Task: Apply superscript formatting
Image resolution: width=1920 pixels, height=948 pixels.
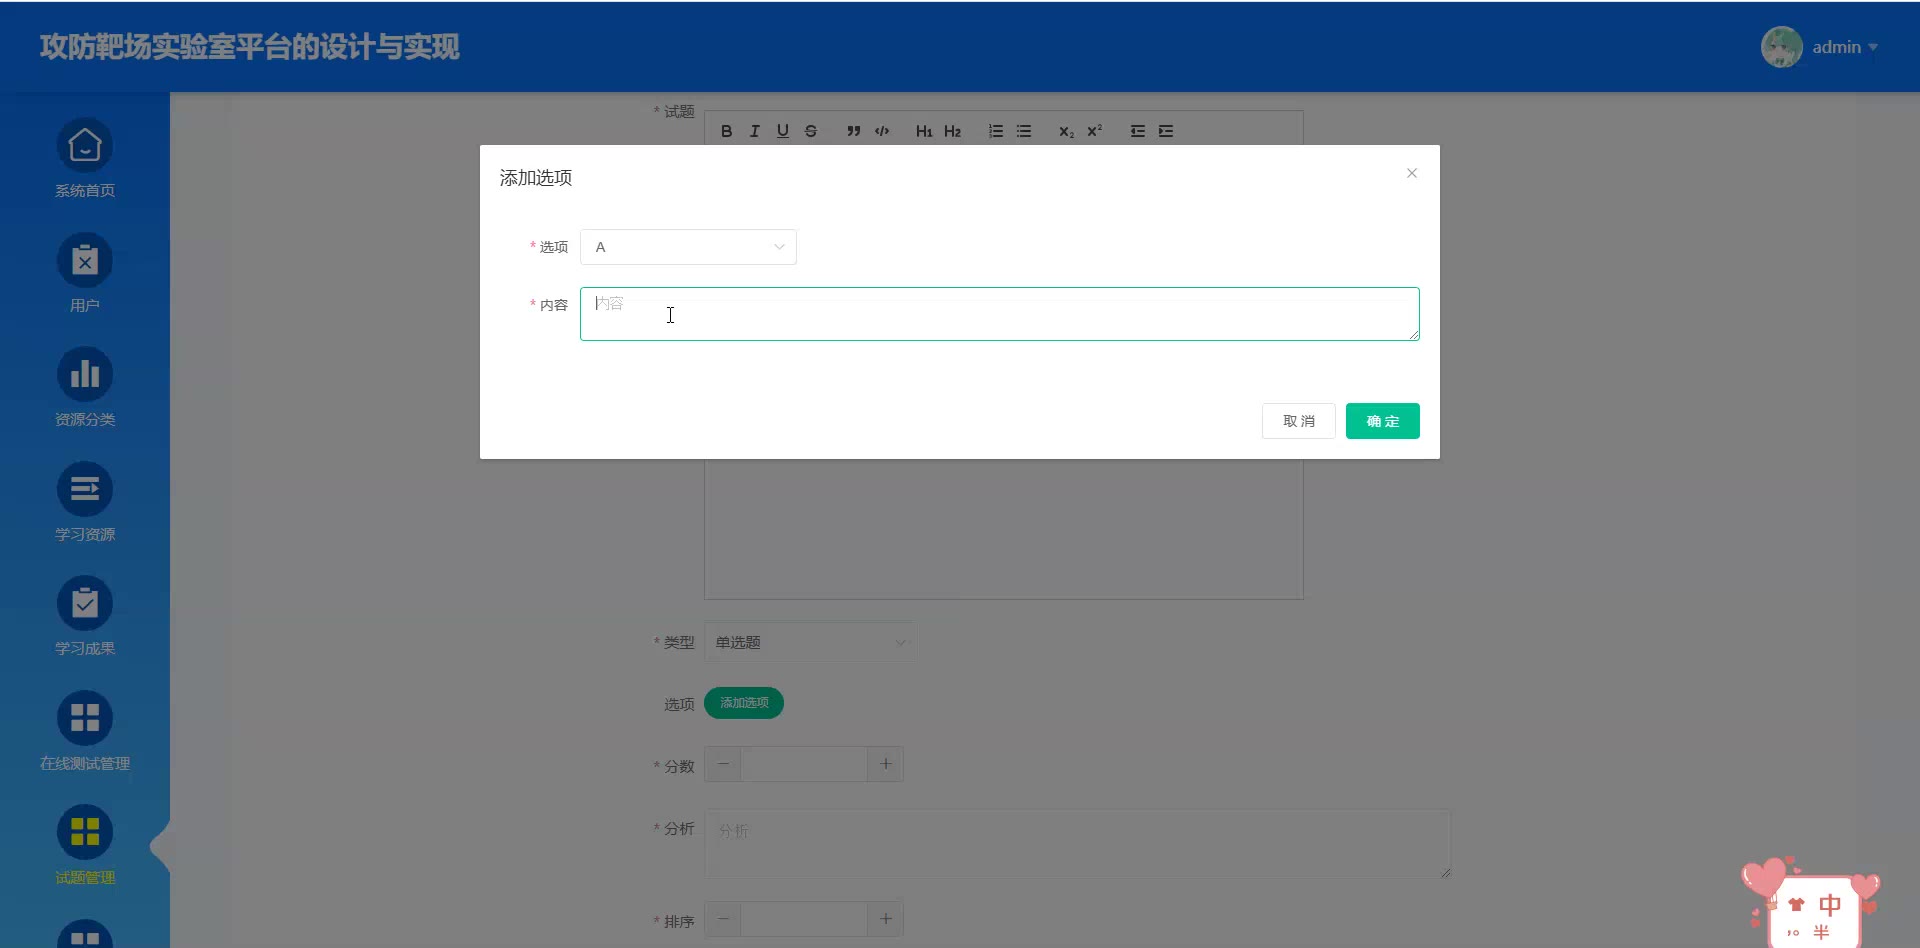Action: tap(1094, 131)
